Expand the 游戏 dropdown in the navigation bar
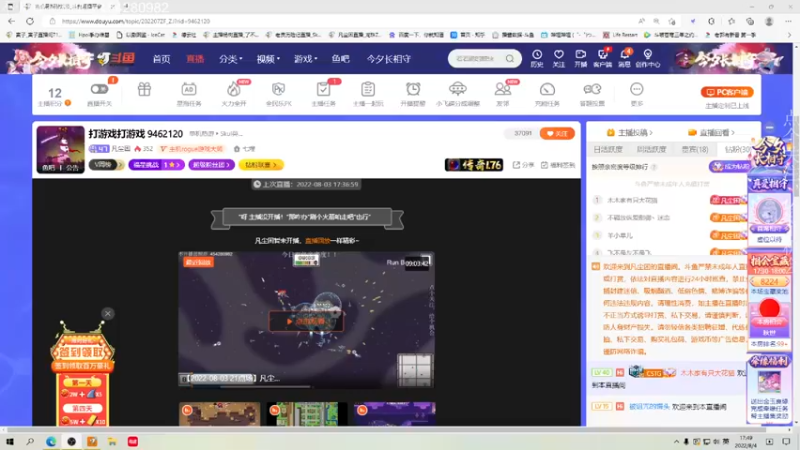800x450 pixels. [x=305, y=59]
